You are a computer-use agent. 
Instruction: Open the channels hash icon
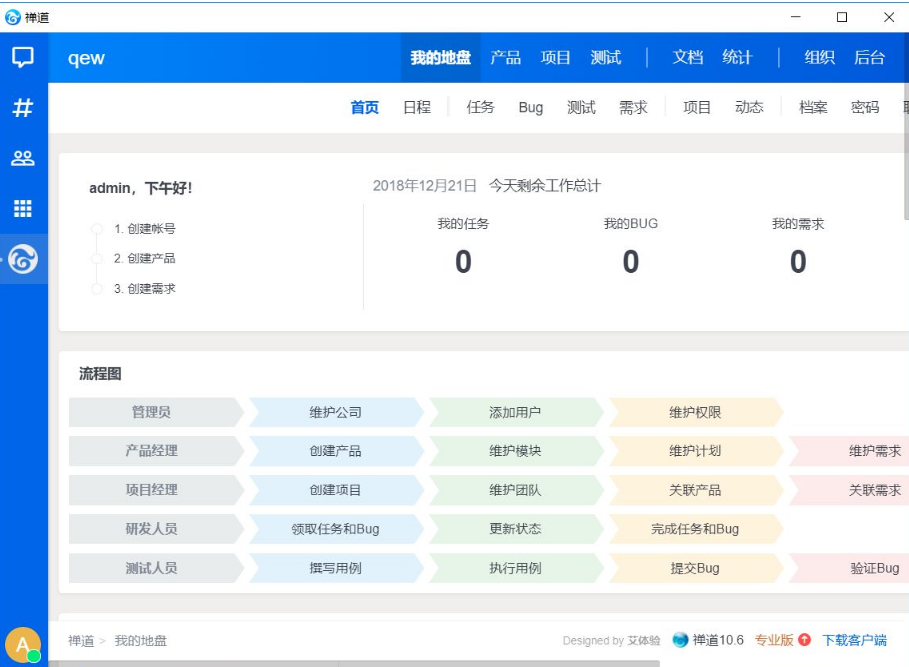[23, 108]
